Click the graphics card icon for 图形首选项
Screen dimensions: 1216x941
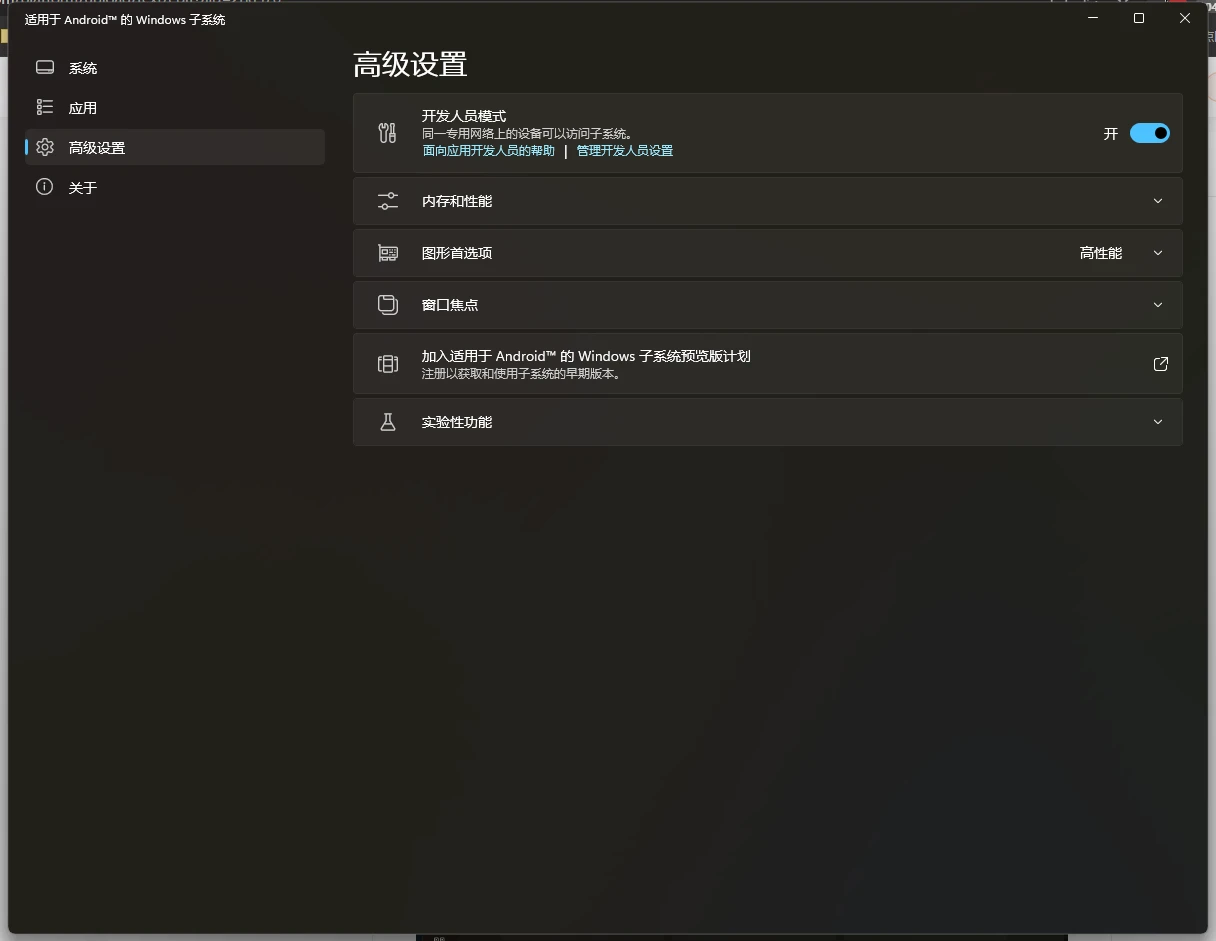point(388,253)
